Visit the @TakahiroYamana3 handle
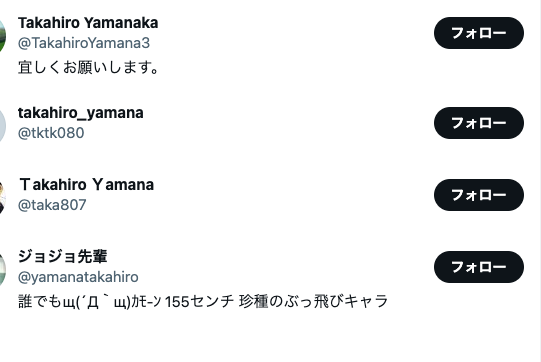Viewport: 541px width, 362px height. (x=84, y=43)
